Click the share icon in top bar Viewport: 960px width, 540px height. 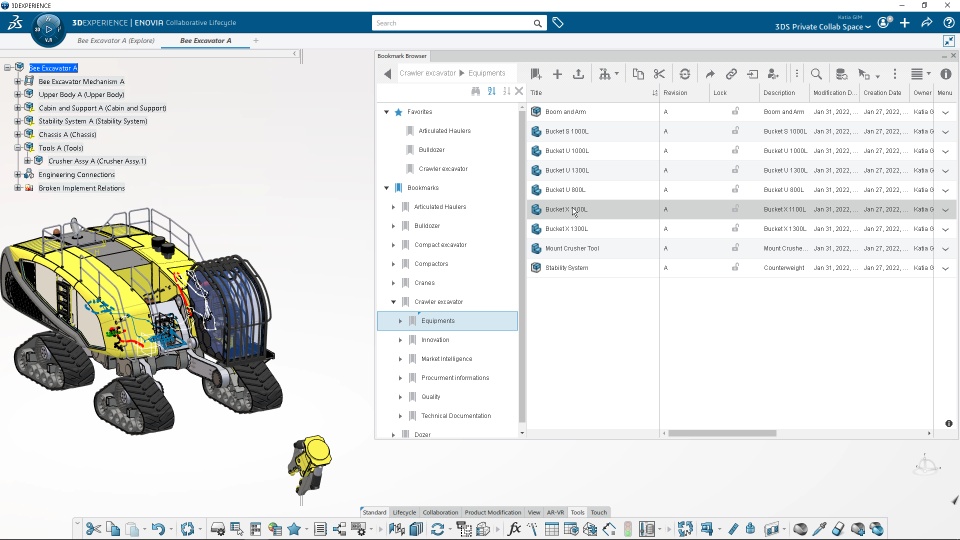coord(926,23)
